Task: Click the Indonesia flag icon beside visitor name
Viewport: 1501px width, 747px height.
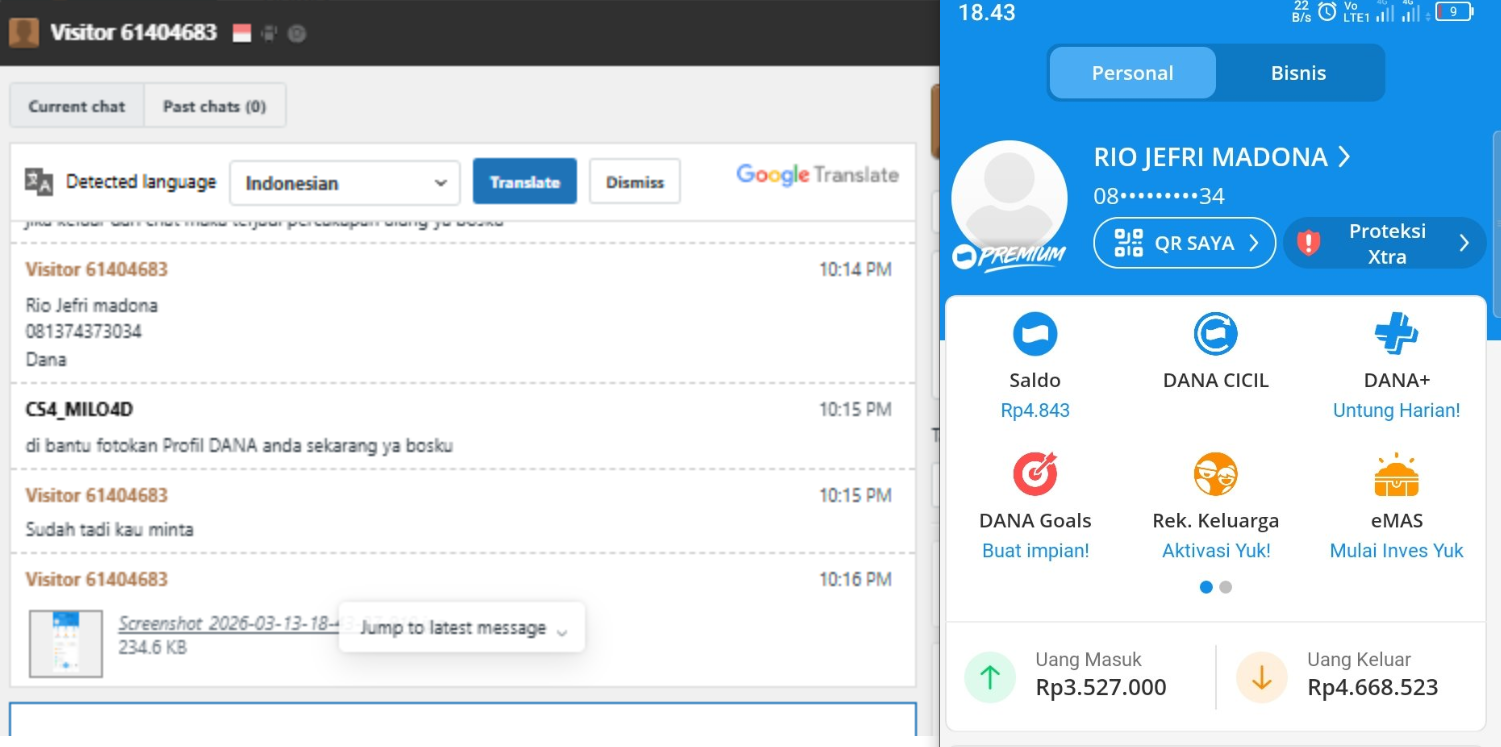Action: coord(241,33)
